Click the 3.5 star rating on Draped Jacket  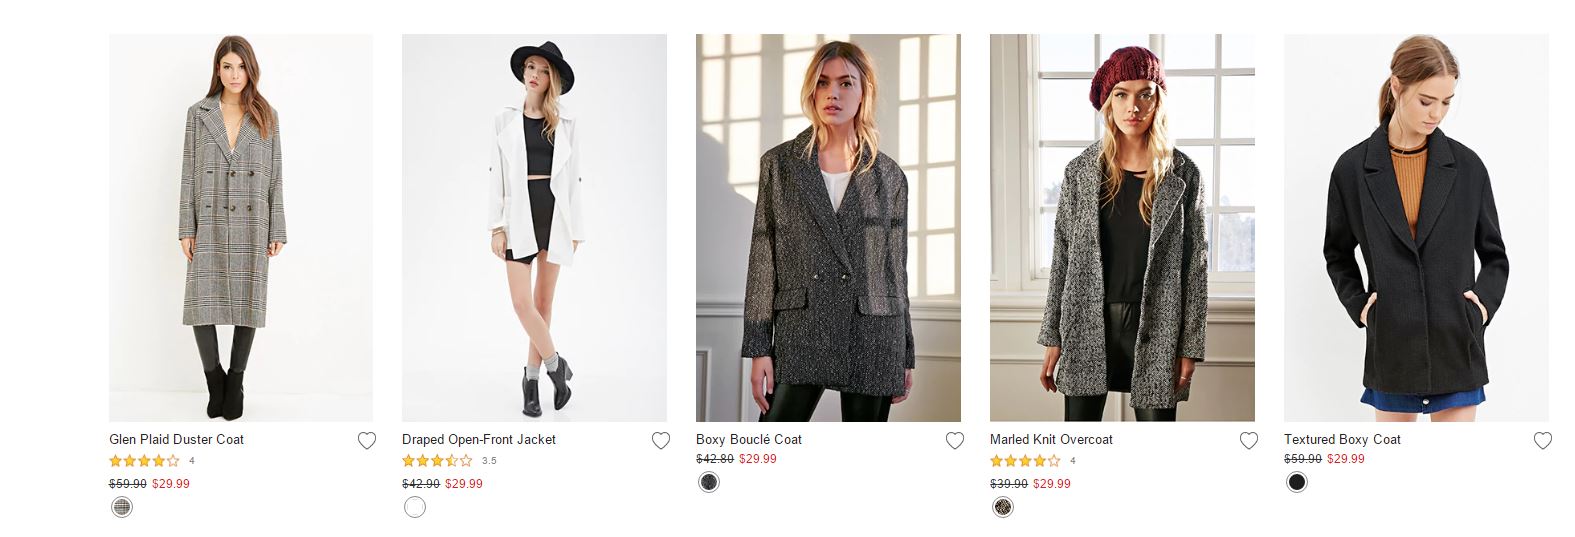(438, 461)
